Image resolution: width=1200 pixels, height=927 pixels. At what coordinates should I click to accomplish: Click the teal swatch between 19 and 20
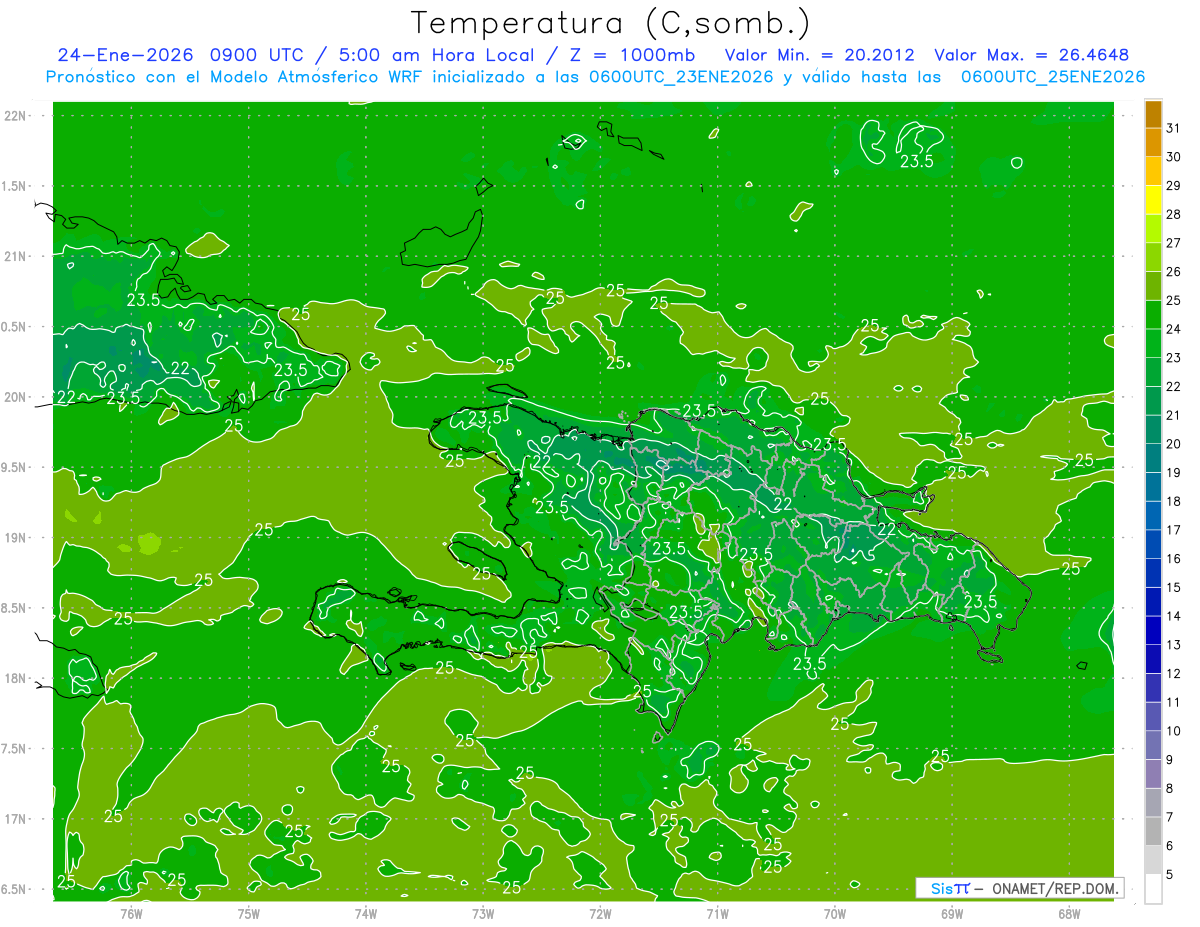point(1153,458)
